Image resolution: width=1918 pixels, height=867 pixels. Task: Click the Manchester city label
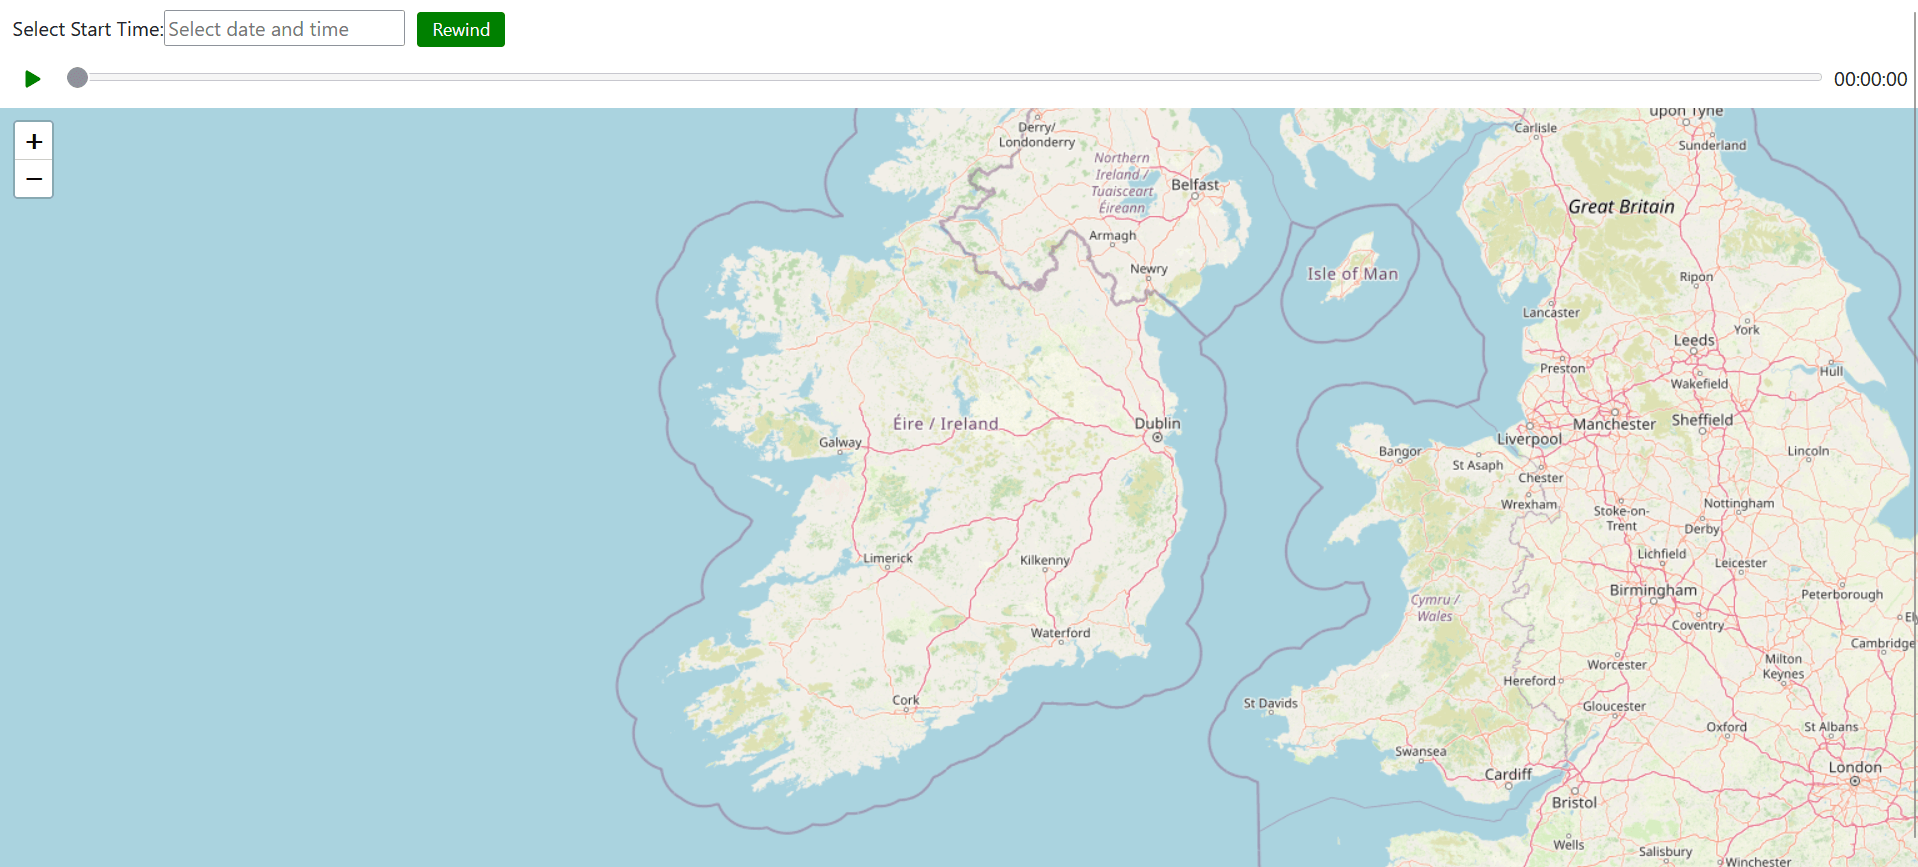click(x=1614, y=424)
